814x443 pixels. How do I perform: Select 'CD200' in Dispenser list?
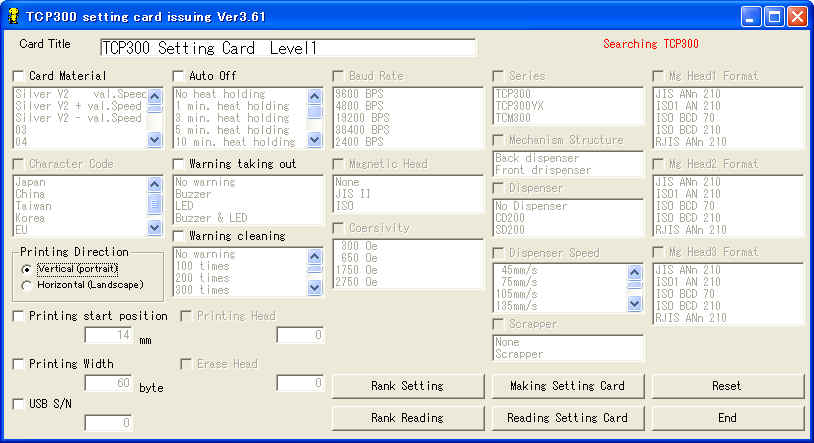pyautogui.click(x=510, y=218)
